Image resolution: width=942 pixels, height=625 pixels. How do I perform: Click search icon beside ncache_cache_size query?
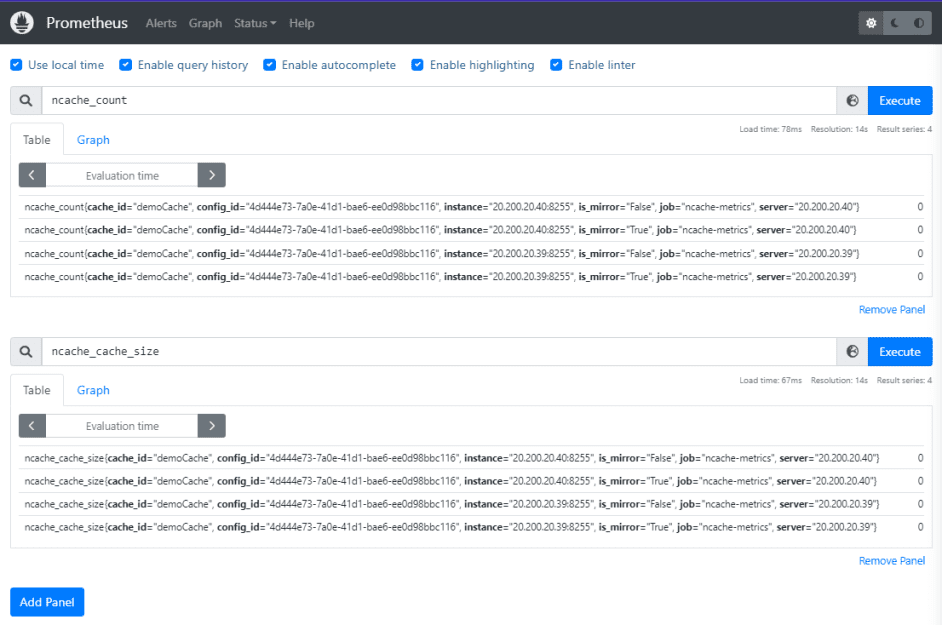(x=26, y=352)
